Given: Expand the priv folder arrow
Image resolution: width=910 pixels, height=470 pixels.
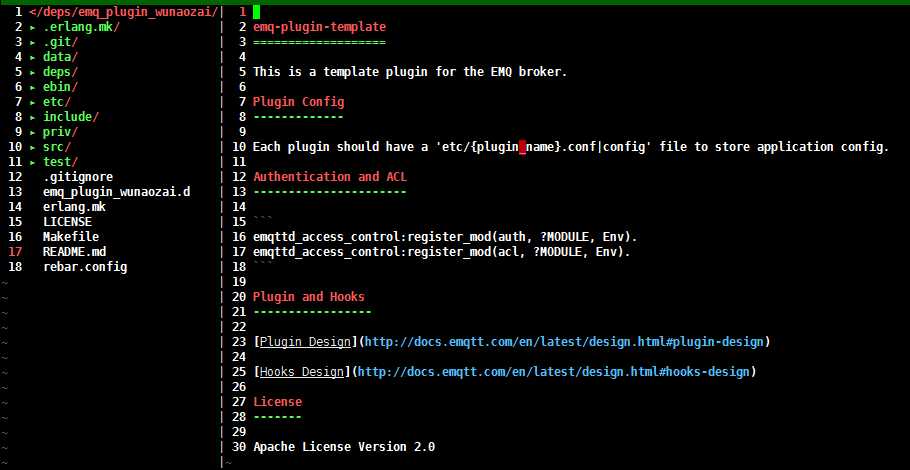Looking at the screenshot, I should 32,132.
